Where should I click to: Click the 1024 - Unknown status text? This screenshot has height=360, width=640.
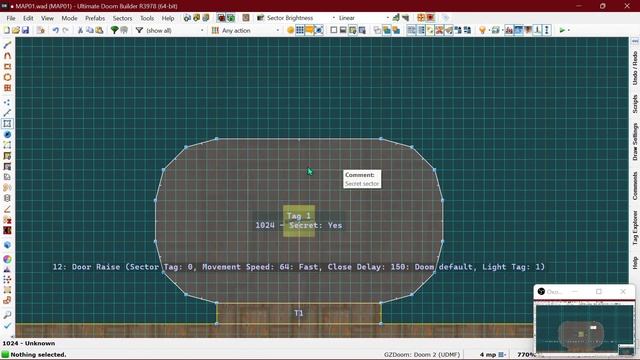pyautogui.click(x=29, y=343)
